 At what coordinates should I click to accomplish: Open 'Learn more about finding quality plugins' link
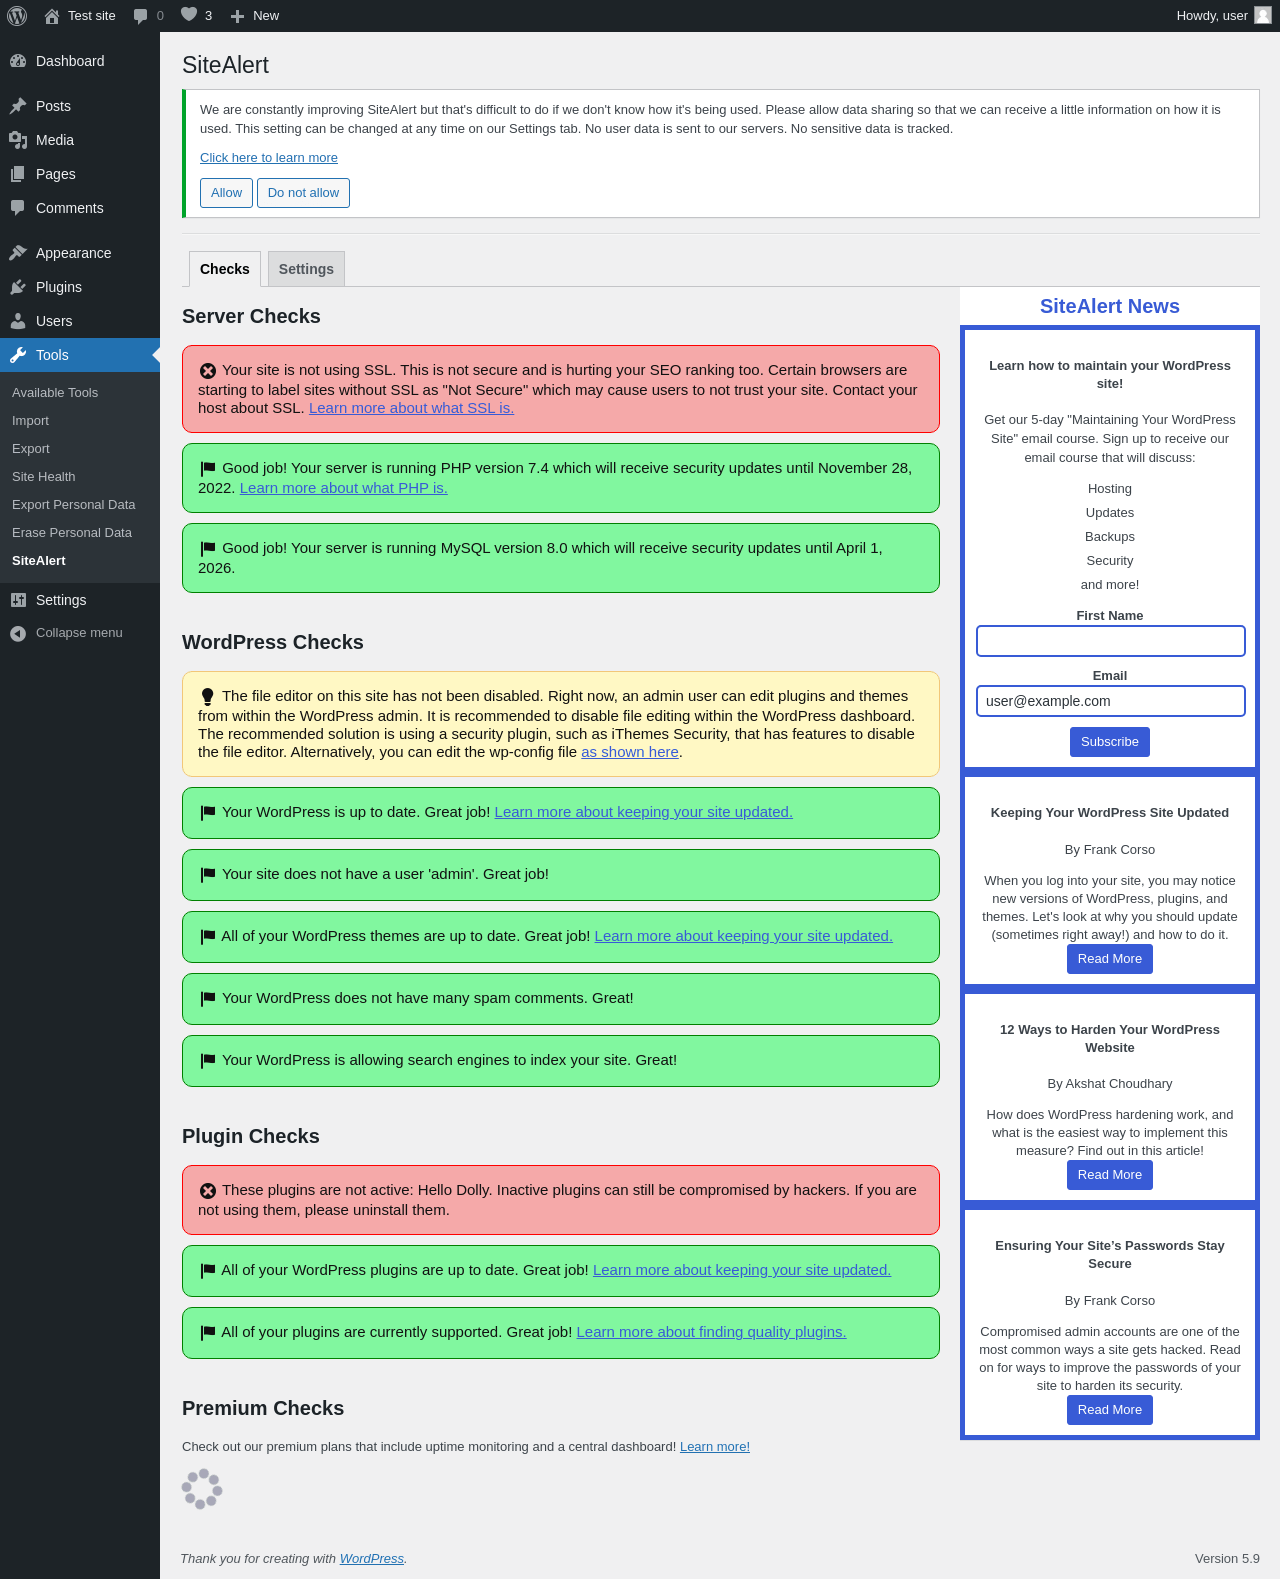(711, 1332)
